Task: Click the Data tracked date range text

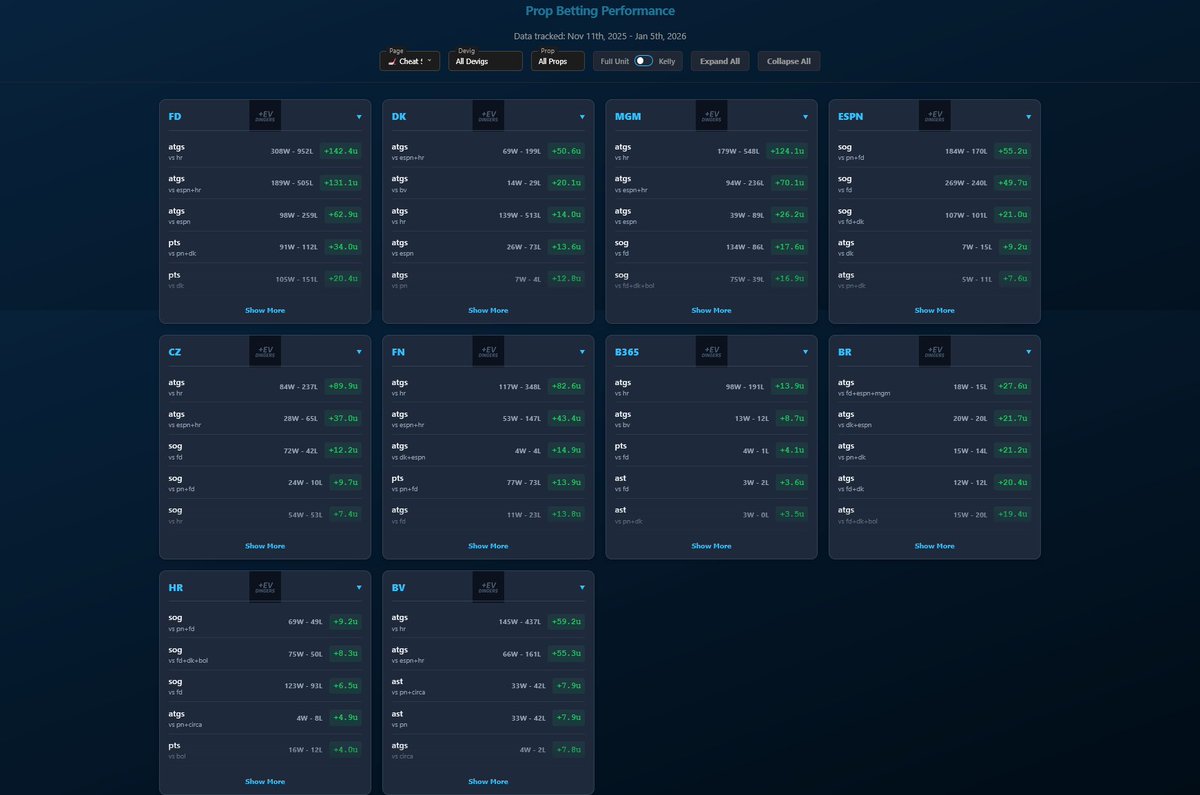Action: click(600, 36)
